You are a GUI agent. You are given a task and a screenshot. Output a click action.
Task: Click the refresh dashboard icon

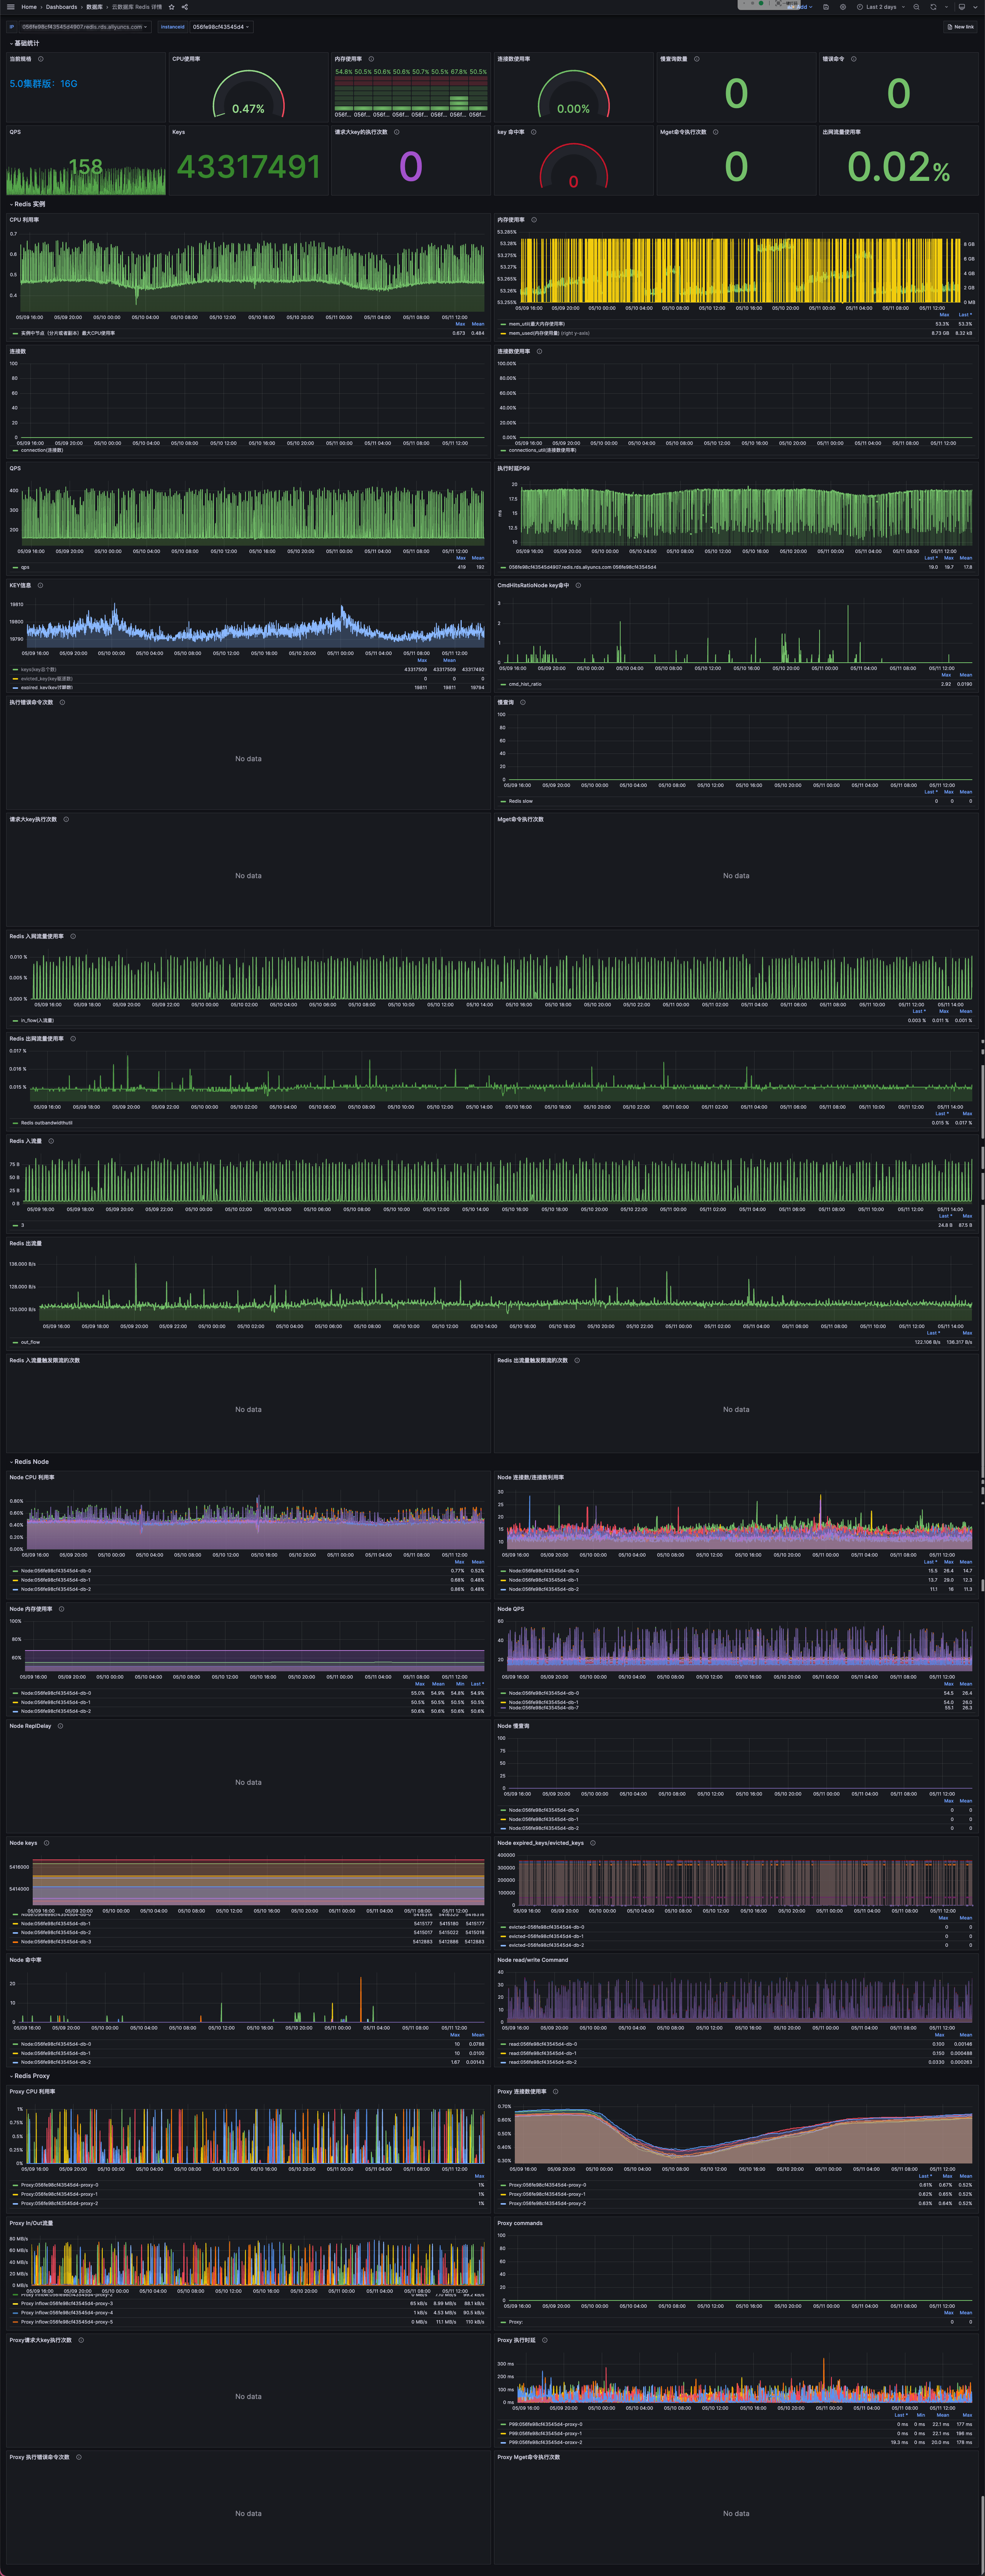point(933,7)
